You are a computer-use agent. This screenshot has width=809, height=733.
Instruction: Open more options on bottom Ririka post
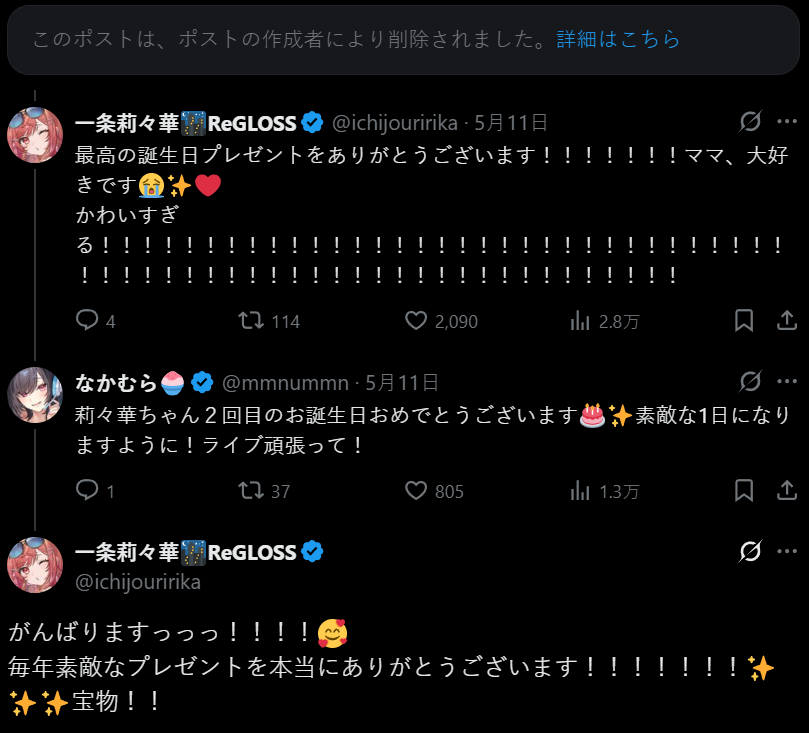tap(787, 552)
